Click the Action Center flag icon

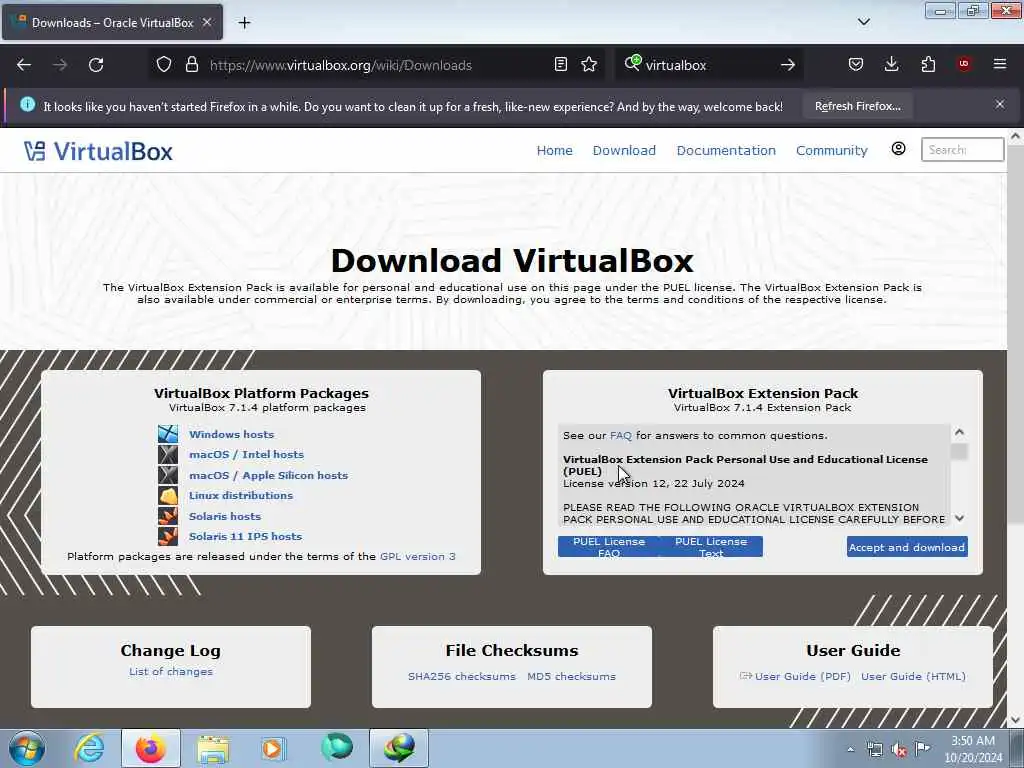pyautogui.click(x=922, y=749)
